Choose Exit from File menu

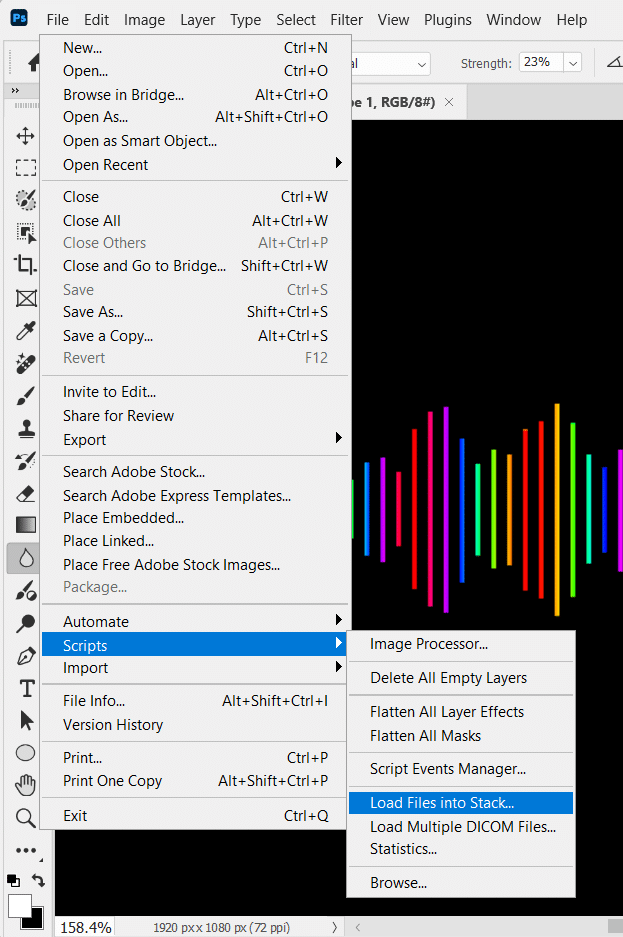195,816
